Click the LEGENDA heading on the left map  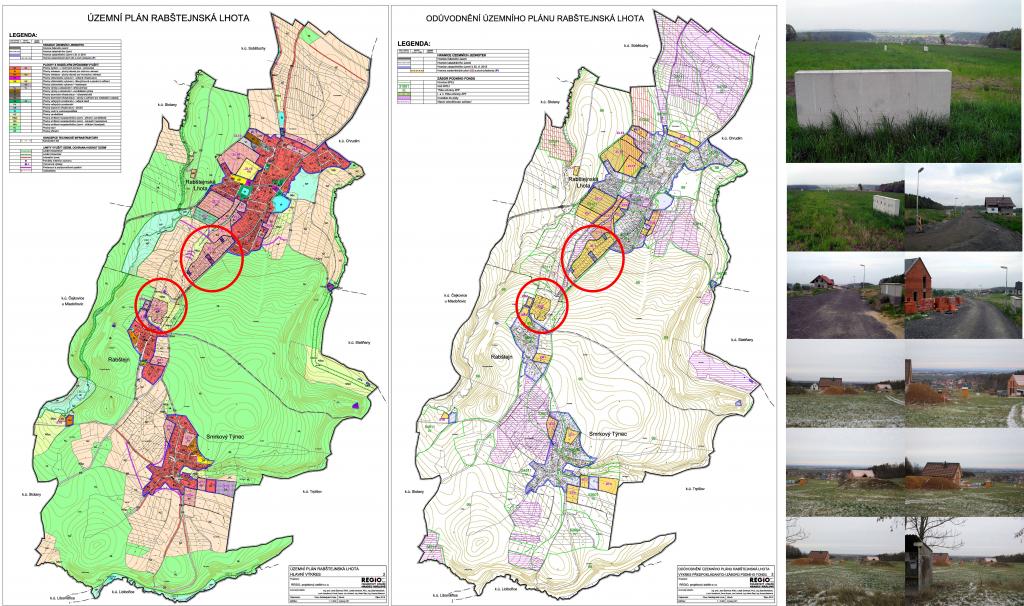click(x=30, y=34)
